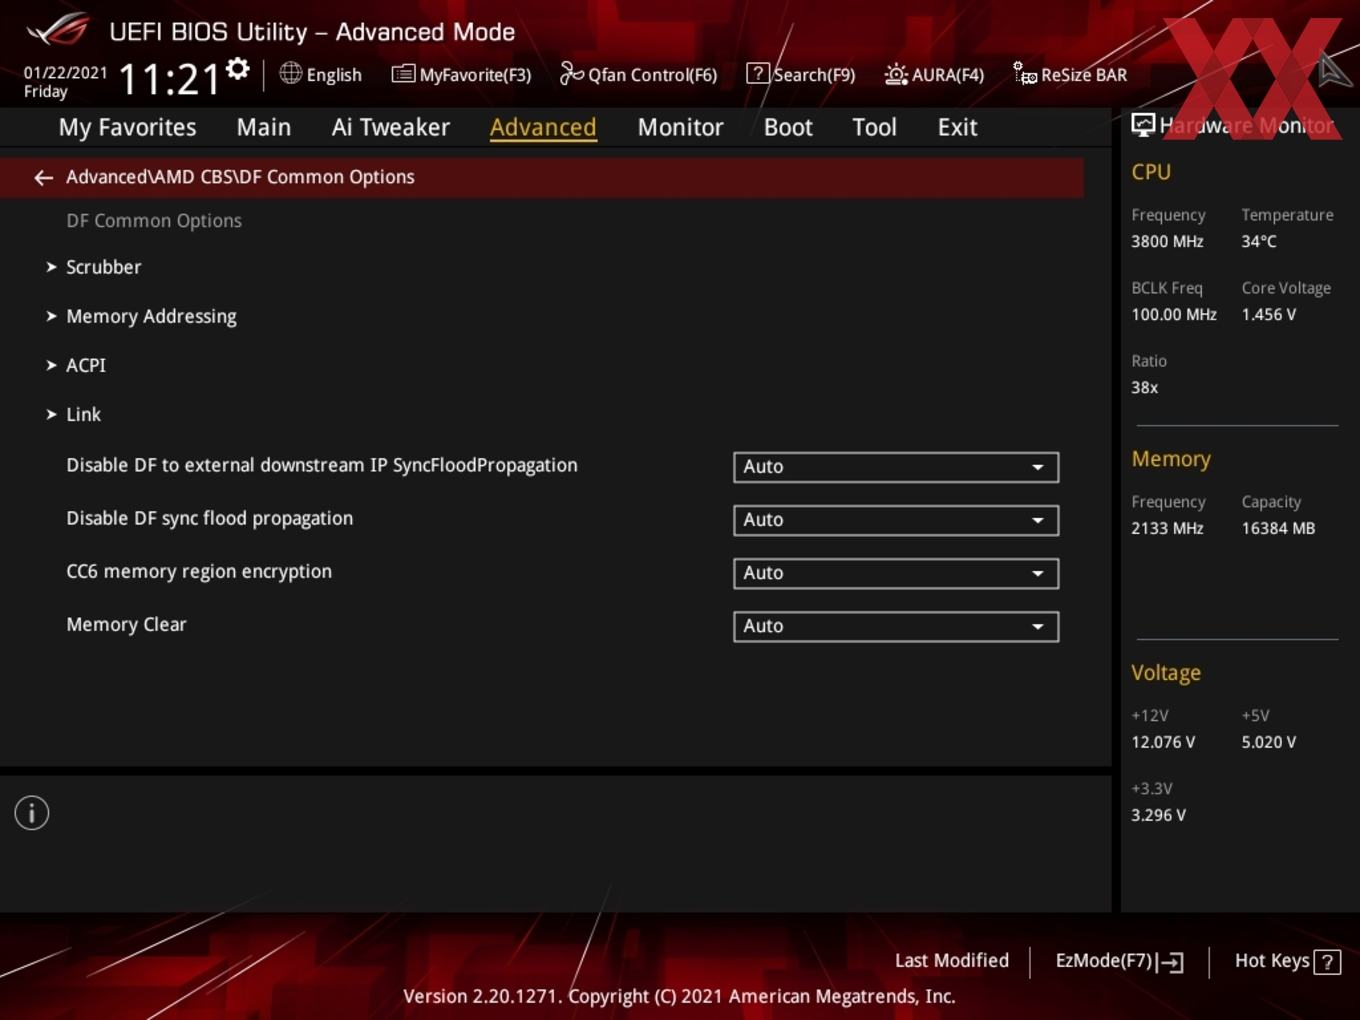Click the 01/22/2021 date display
The image size is (1360, 1020).
(x=65, y=73)
